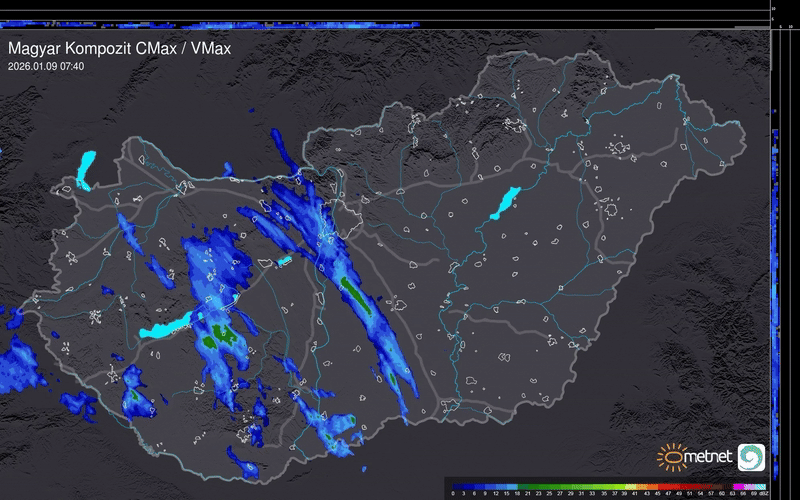
Task: Pick magenta segment of dBZ color scale
Action: [736, 484]
